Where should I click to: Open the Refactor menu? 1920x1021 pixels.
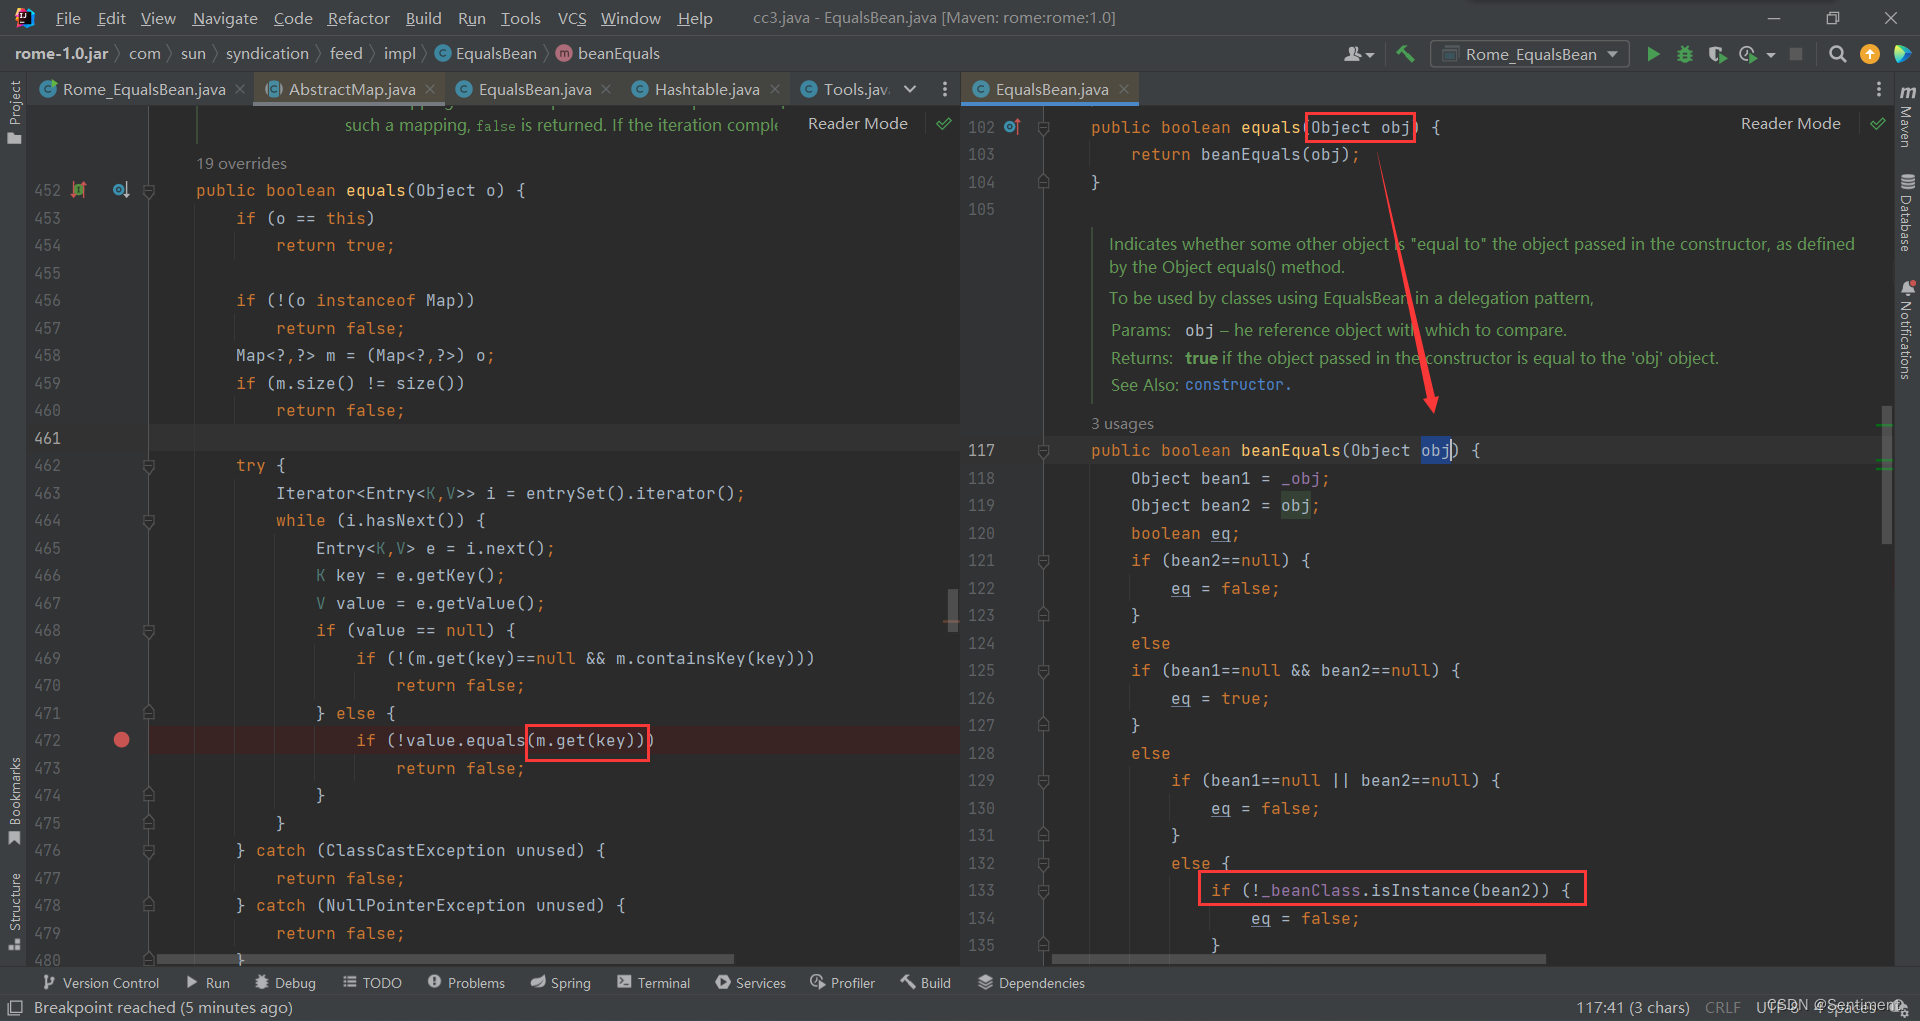(x=358, y=18)
